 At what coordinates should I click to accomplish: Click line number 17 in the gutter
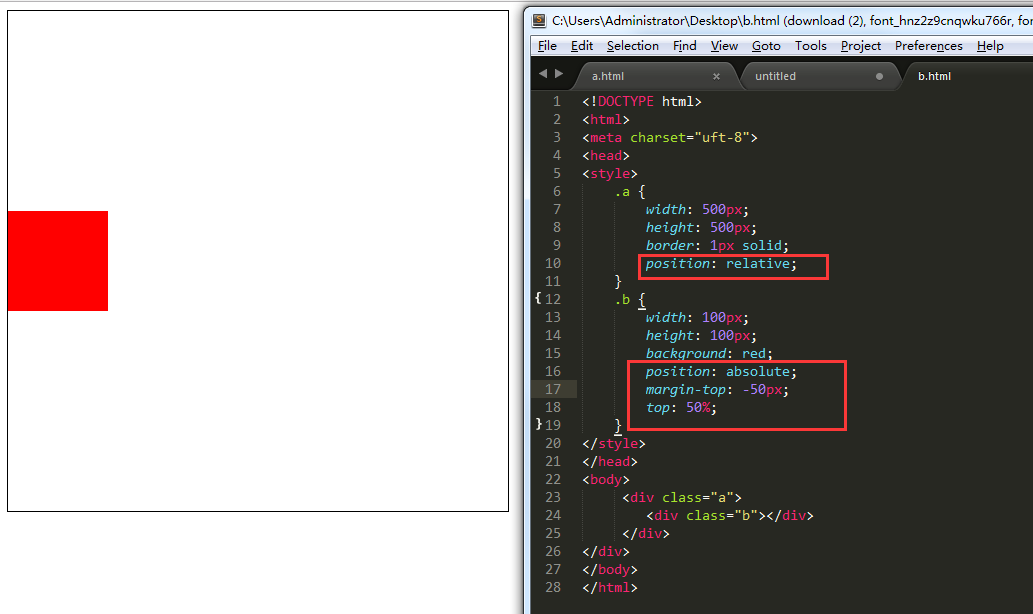point(553,389)
